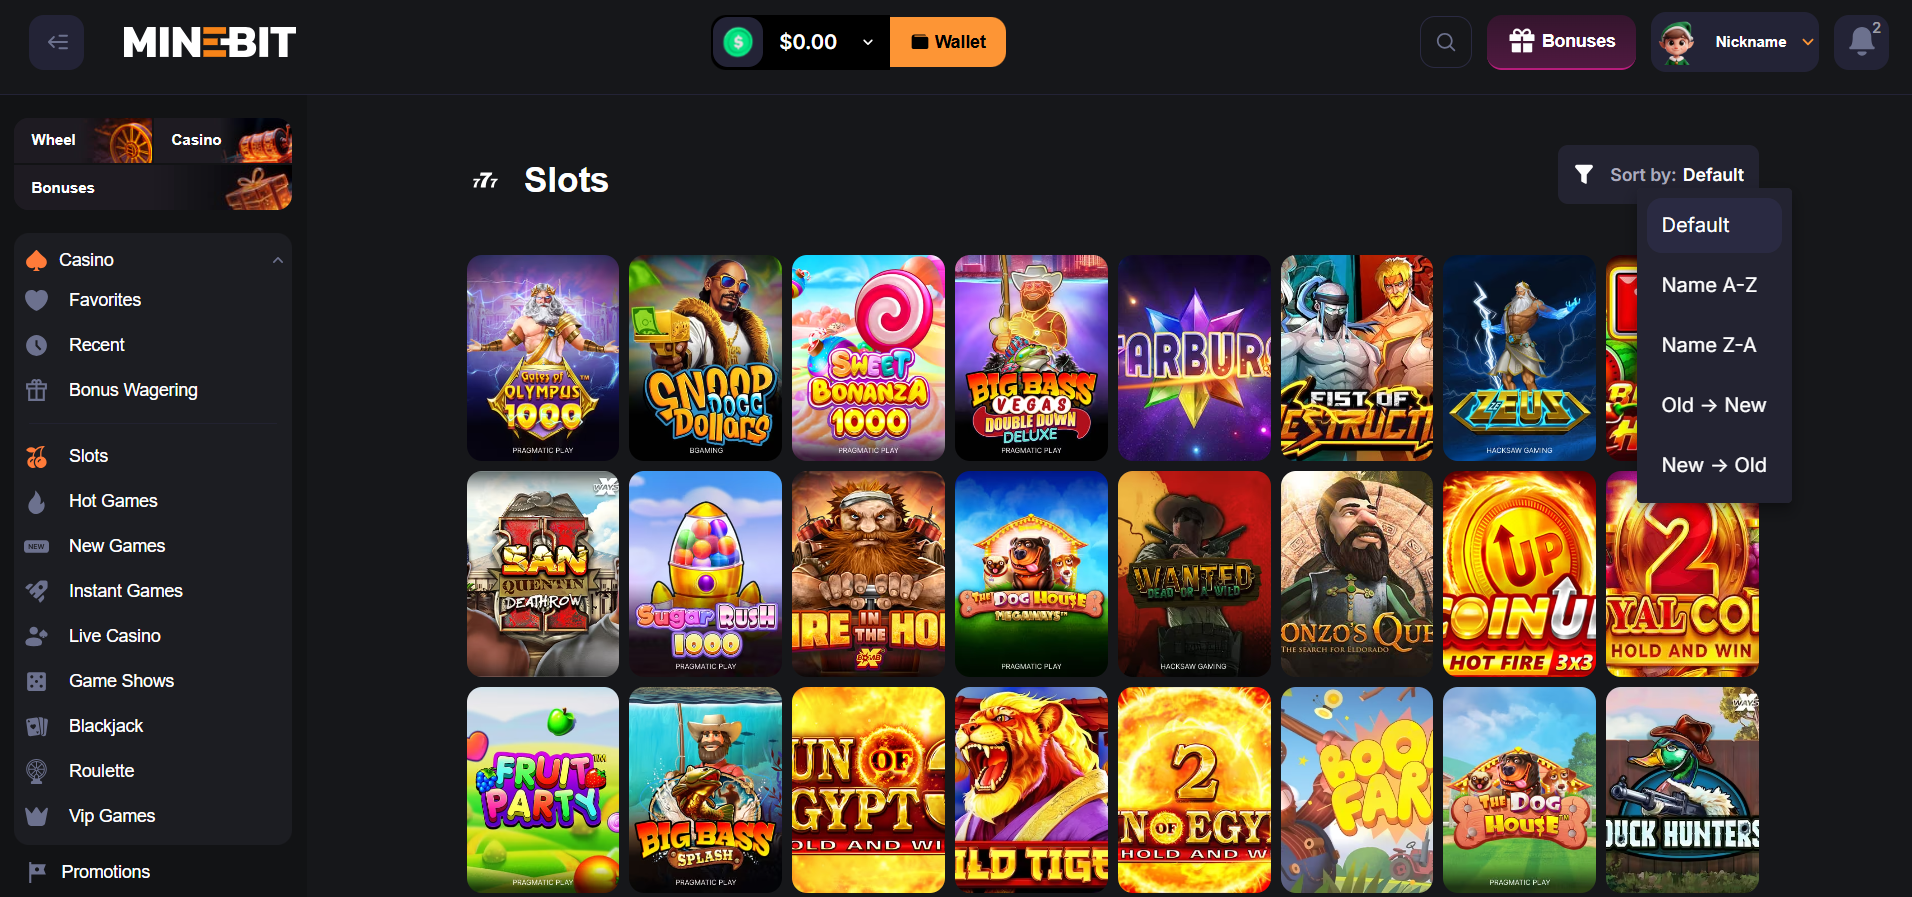This screenshot has height=897, width=1912.
Task: Click the Live Casino person icon
Action: (x=37, y=636)
